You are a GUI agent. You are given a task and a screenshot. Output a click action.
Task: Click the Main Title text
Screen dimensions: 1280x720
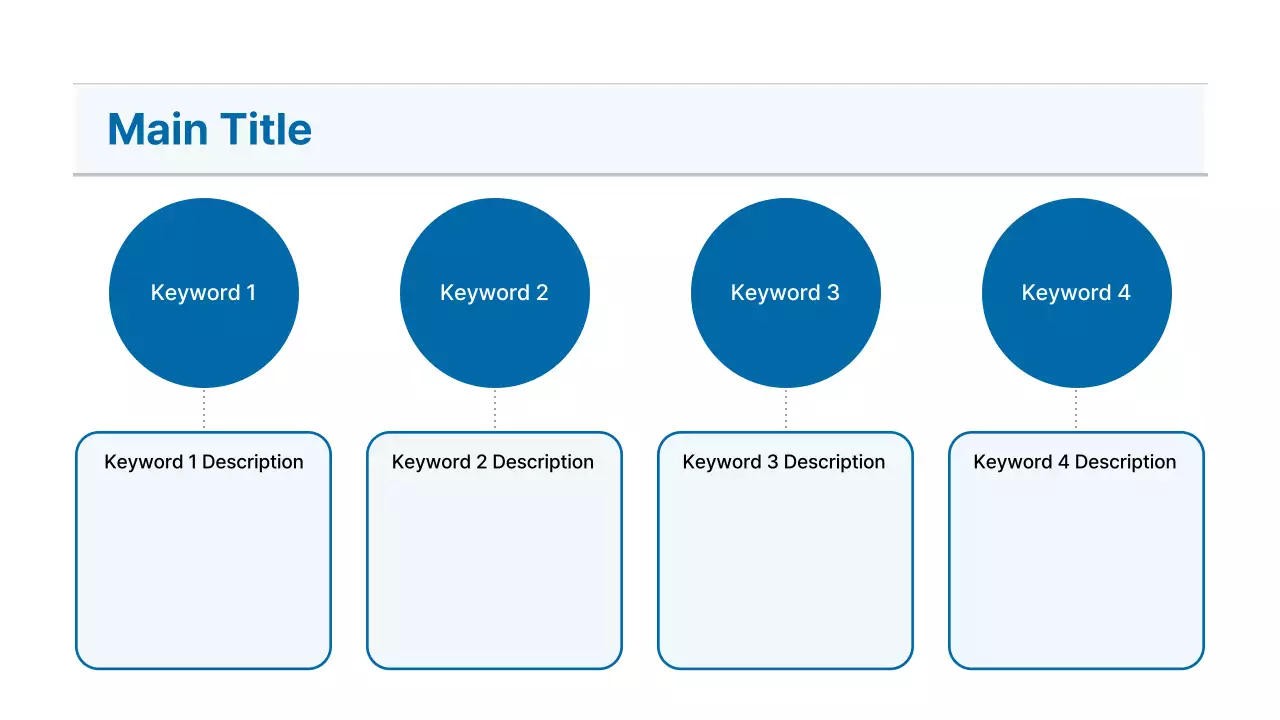[x=209, y=130]
